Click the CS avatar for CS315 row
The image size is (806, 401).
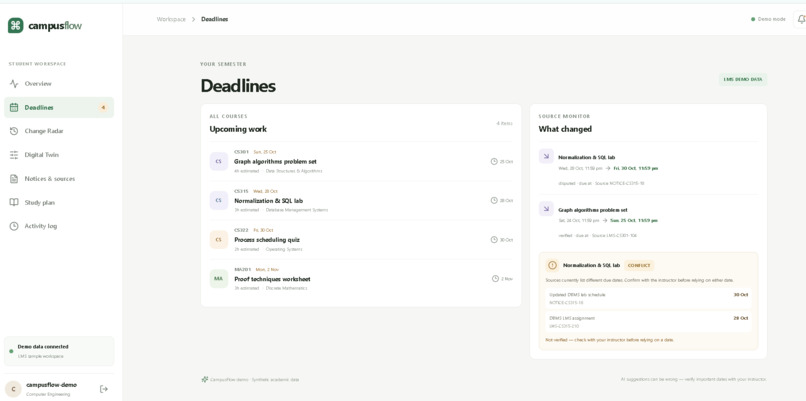(x=218, y=200)
